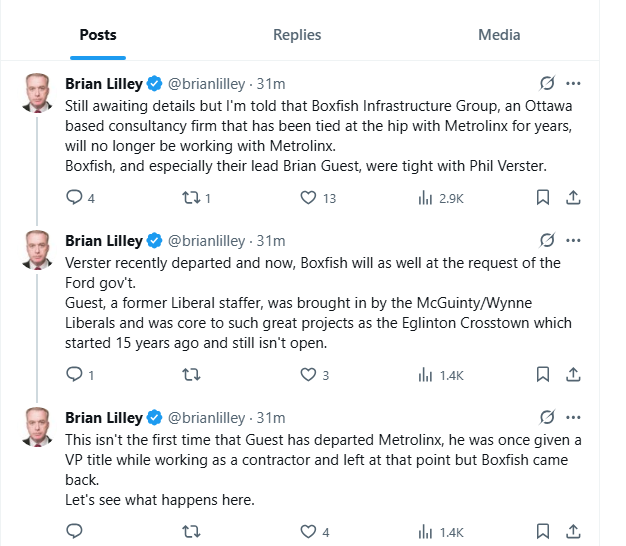Reply to the Verster recently departed post
Screen dimensions: 626x546
coord(73,375)
